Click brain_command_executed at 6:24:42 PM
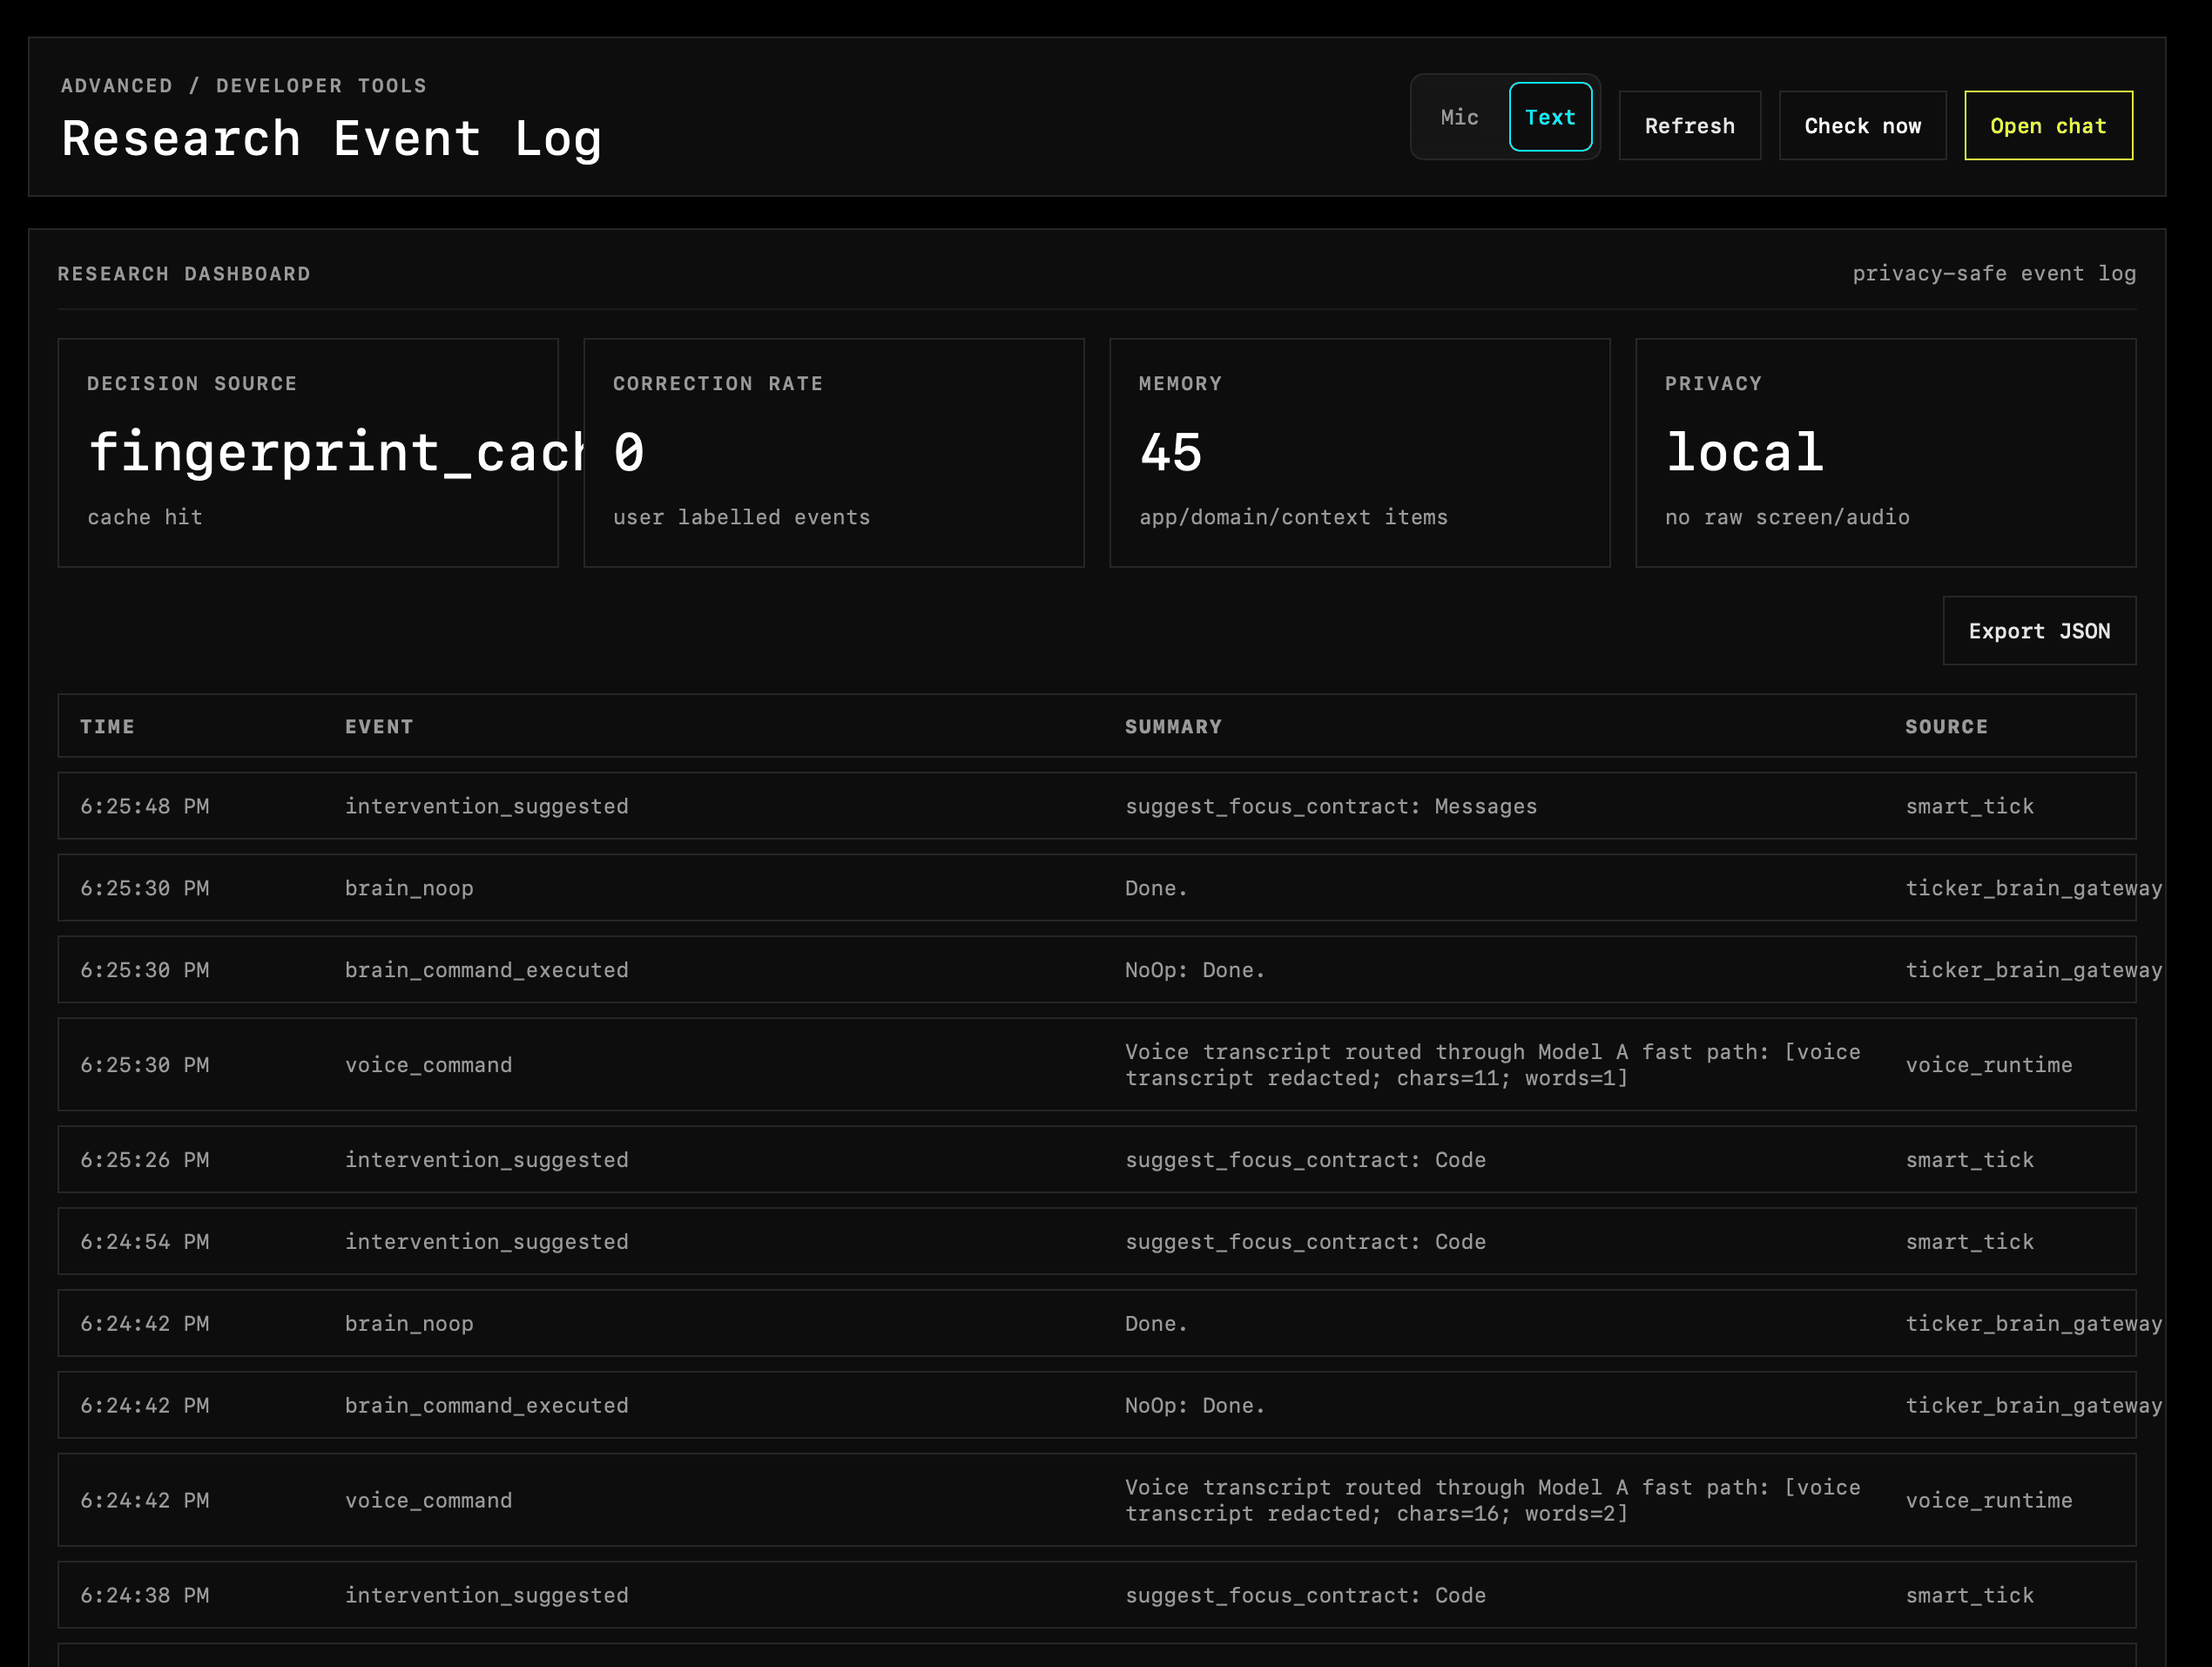 pyautogui.click(x=487, y=1406)
